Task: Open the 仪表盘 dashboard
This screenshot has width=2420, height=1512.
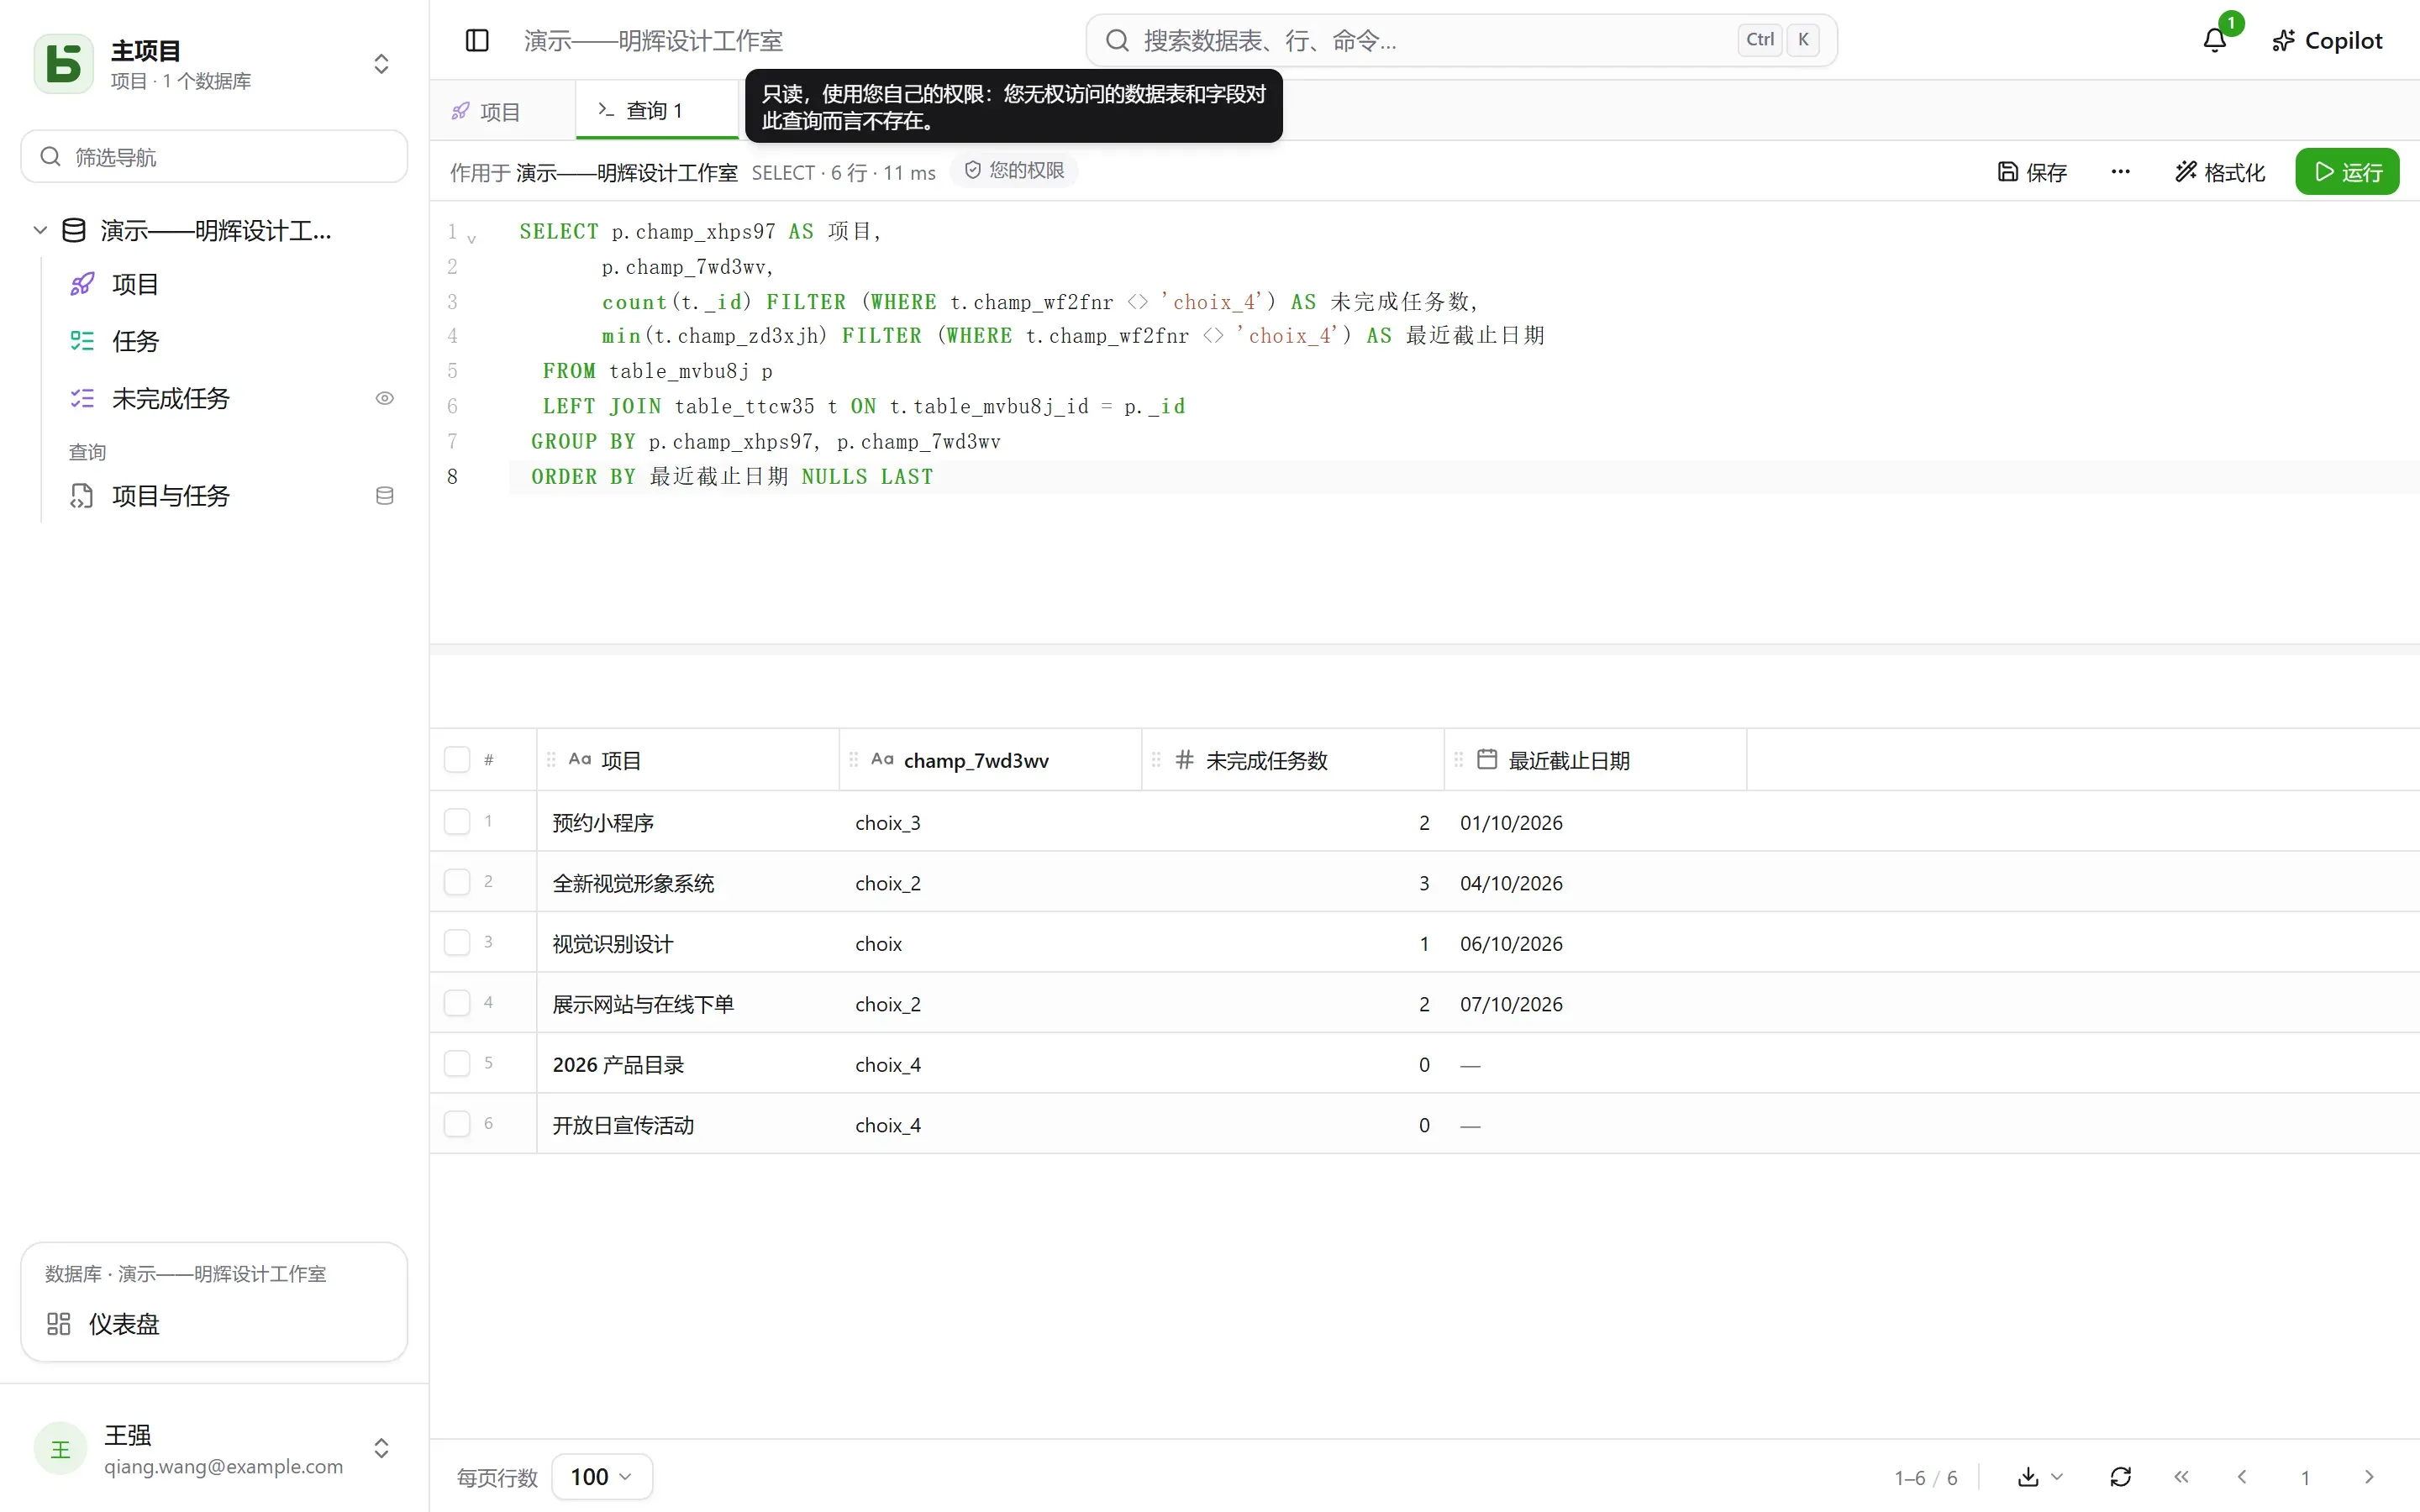Action: tap(214, 1324)
